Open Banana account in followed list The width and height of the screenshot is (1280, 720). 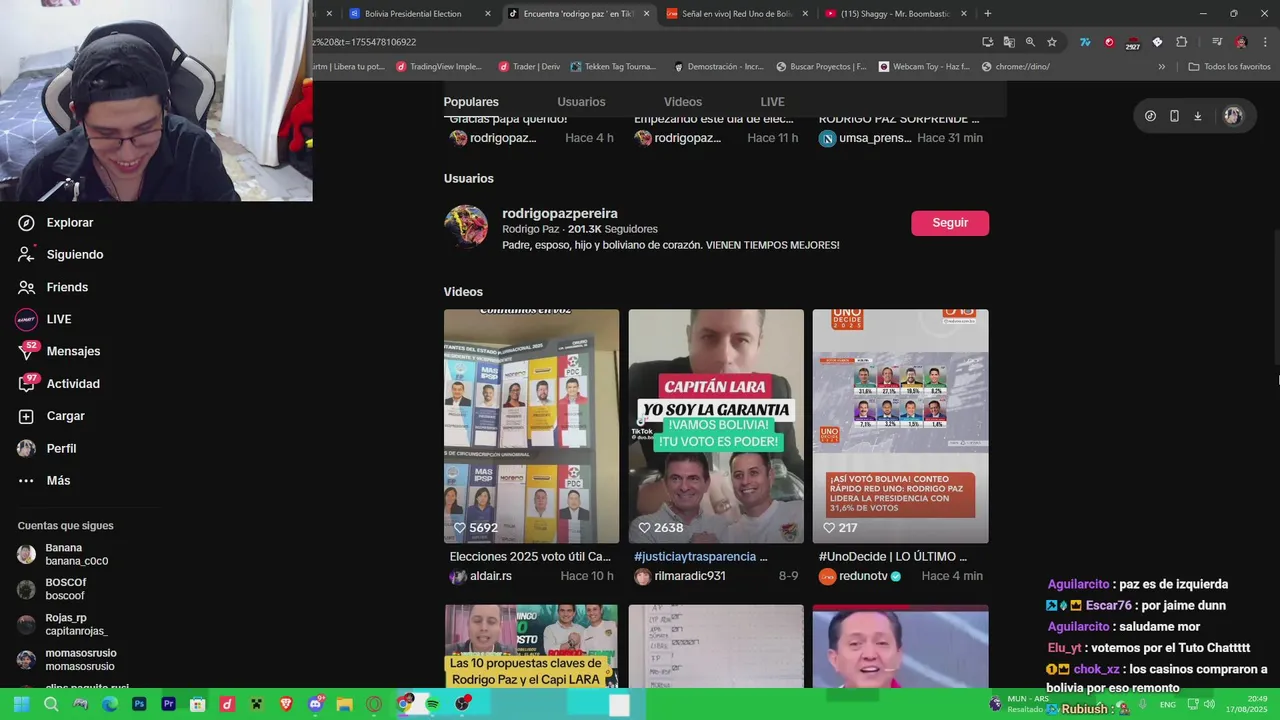point(62,554)
